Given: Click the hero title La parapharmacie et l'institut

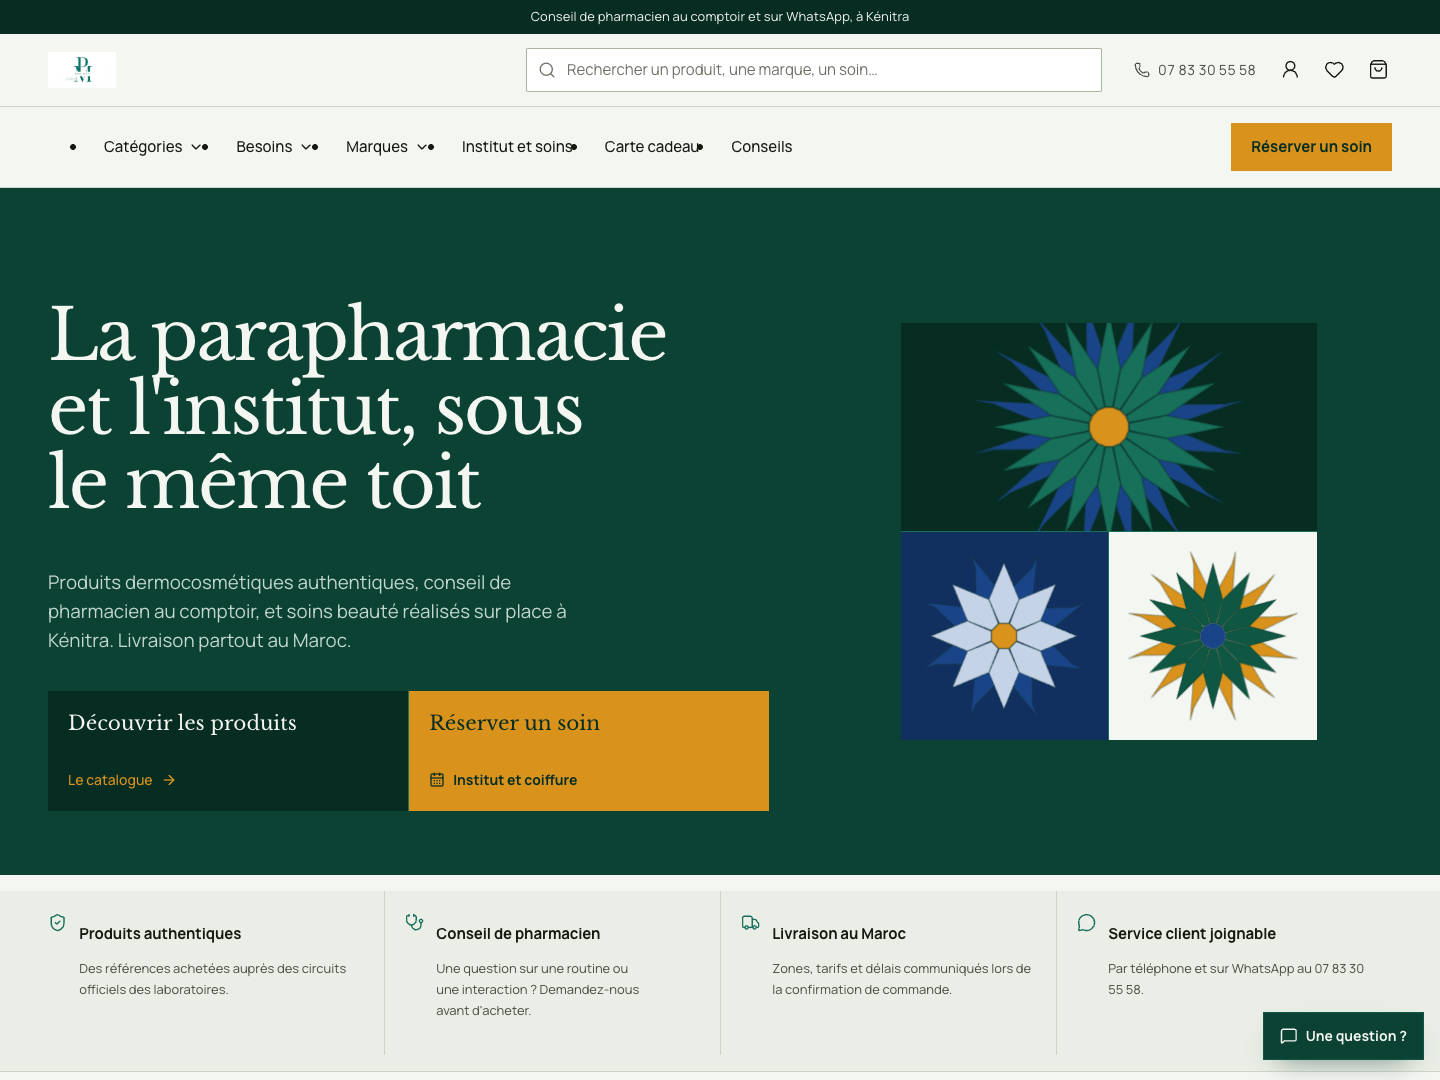Looking at the screenshot, I should click(x=358, y=408).
